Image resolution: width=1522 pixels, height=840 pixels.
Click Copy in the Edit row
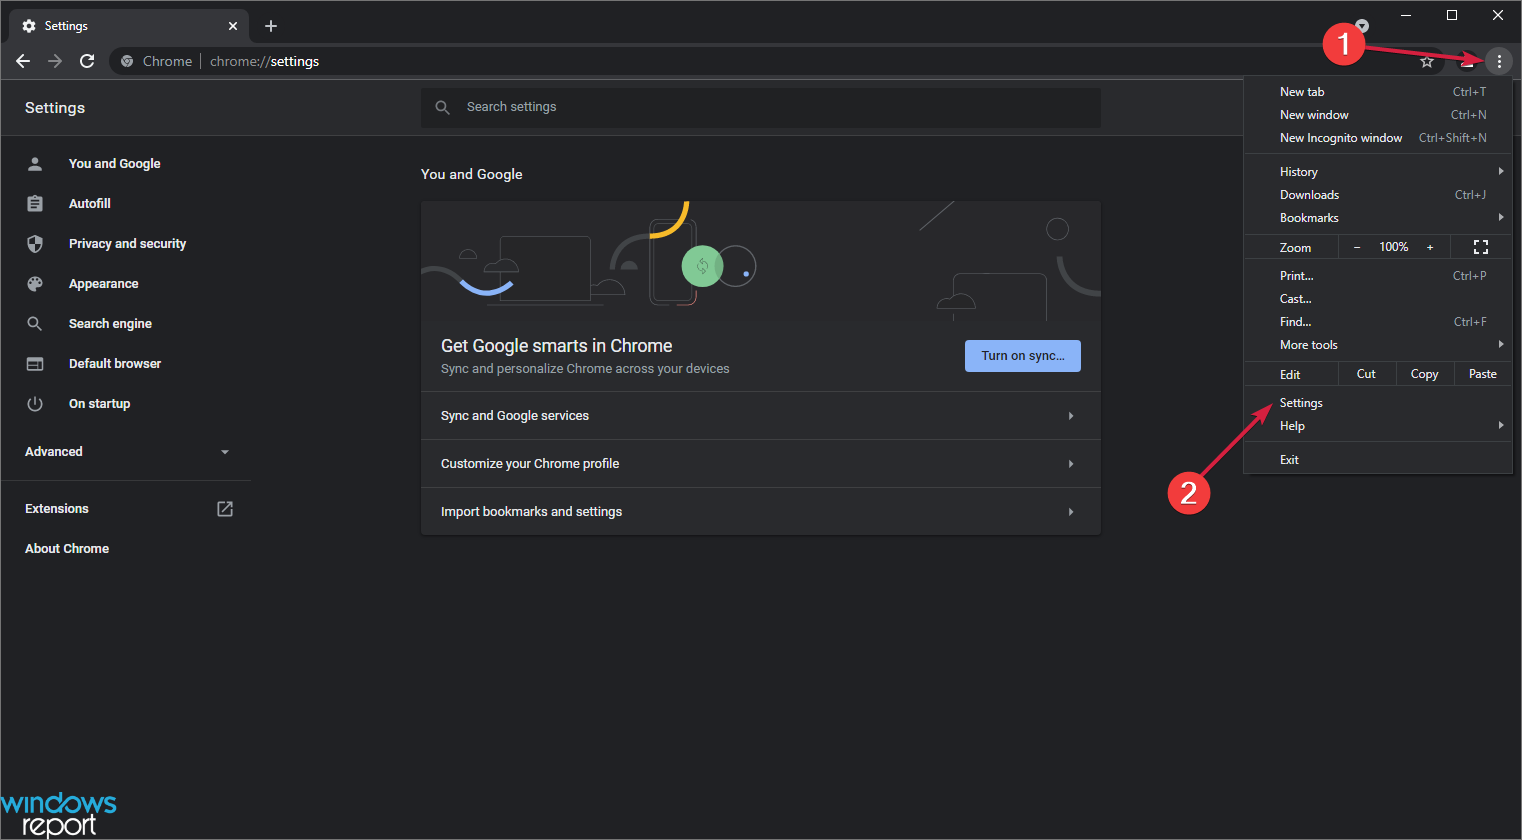(x=1424, y=374)
